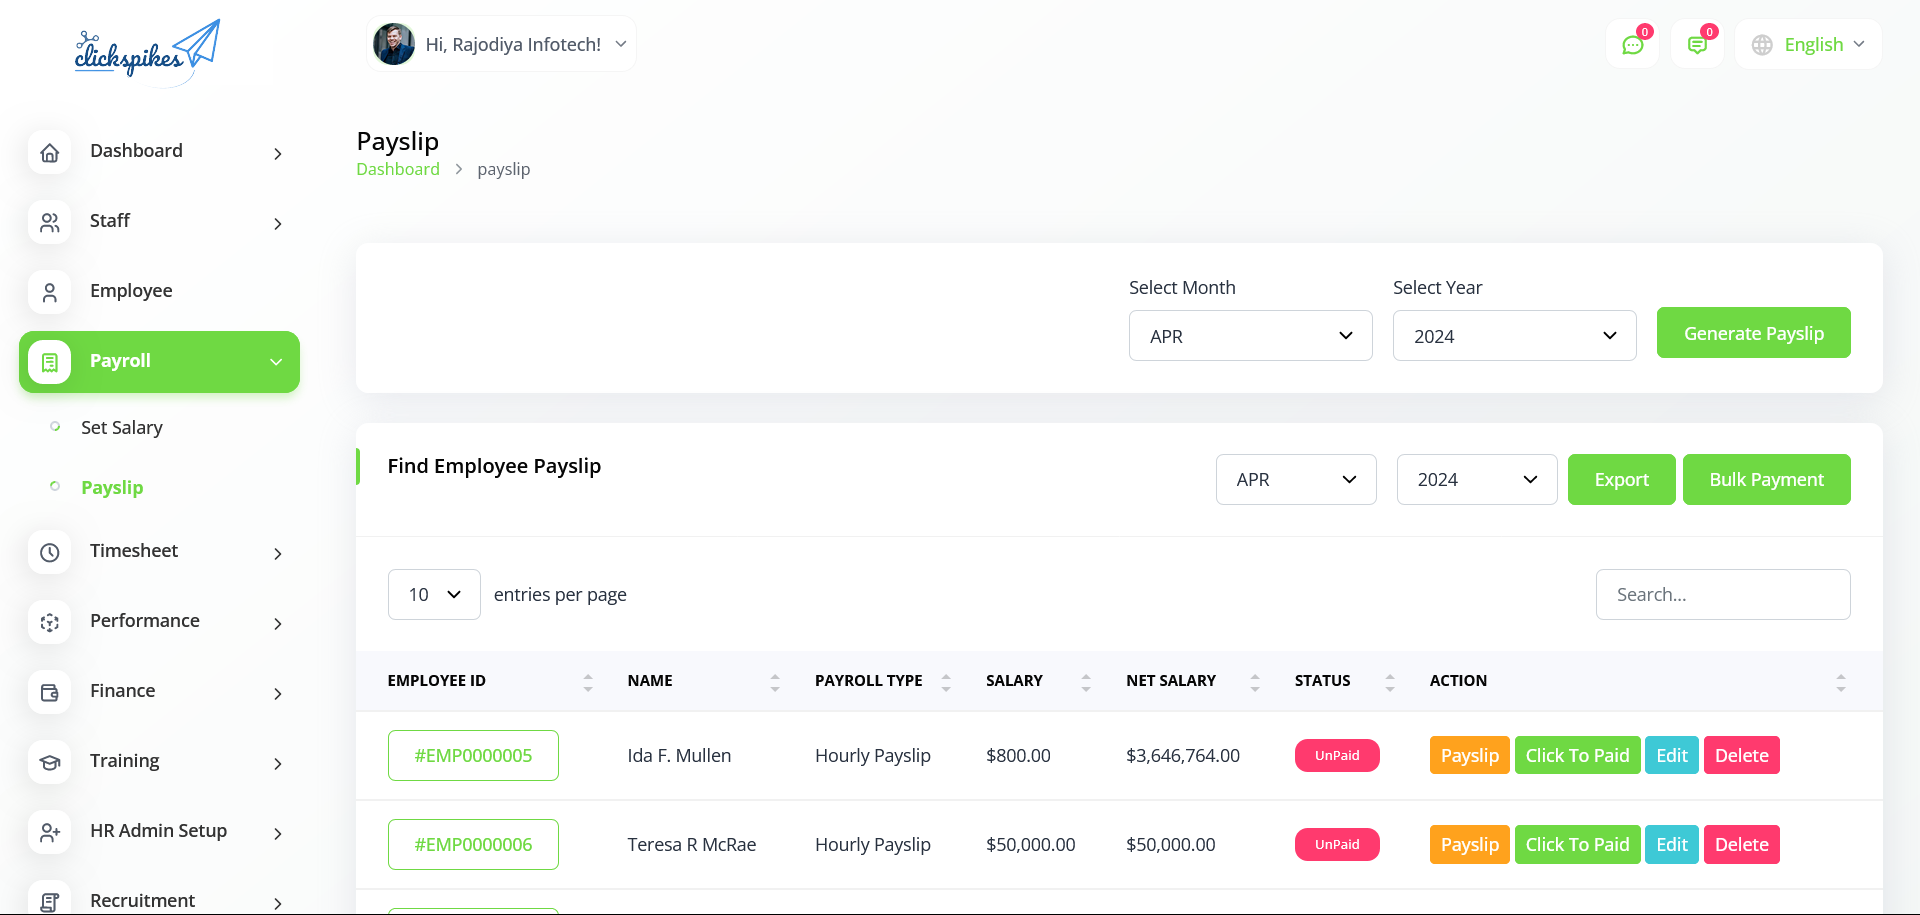Image resolution: width=1920 pixels, height=915 pixels.
Task: Open Set Salary submenu item
Action: tap(122, 428)
